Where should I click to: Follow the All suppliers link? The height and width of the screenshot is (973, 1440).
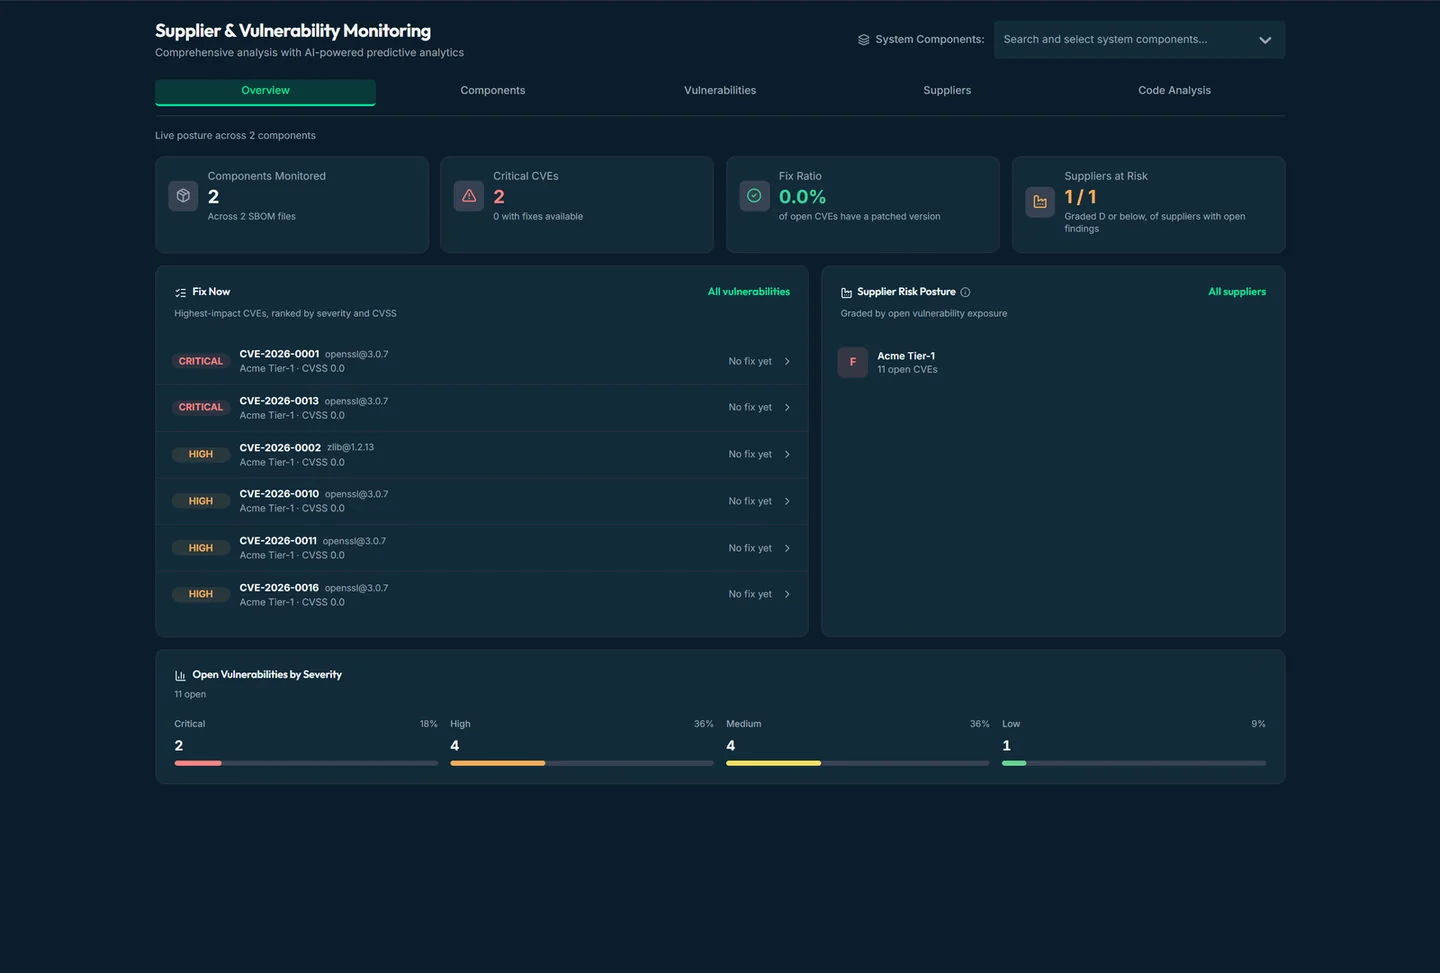pyautogui.click(x=1237, y=292)
